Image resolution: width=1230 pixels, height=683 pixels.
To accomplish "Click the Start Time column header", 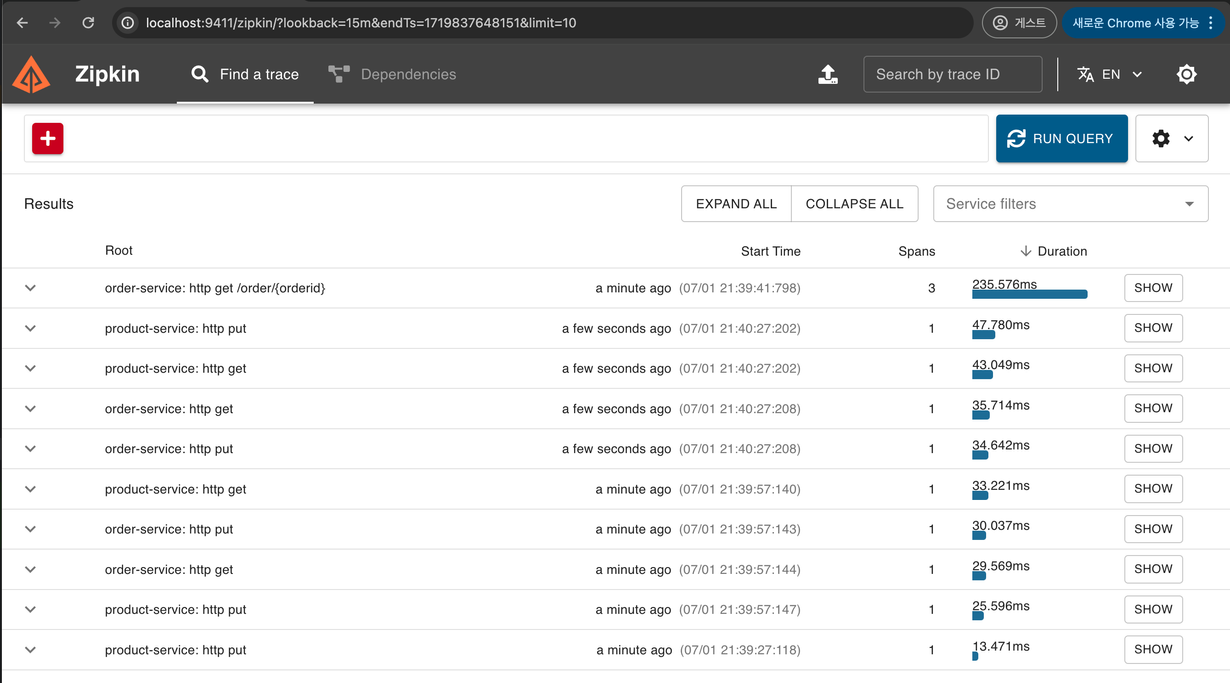I will 770,251.
